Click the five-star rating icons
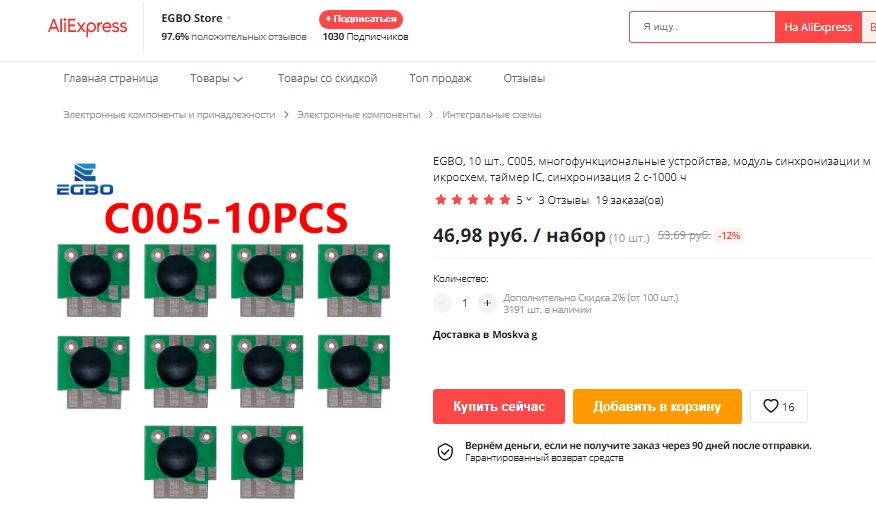The width and height of the screenshot is (876, 505). 473,199
